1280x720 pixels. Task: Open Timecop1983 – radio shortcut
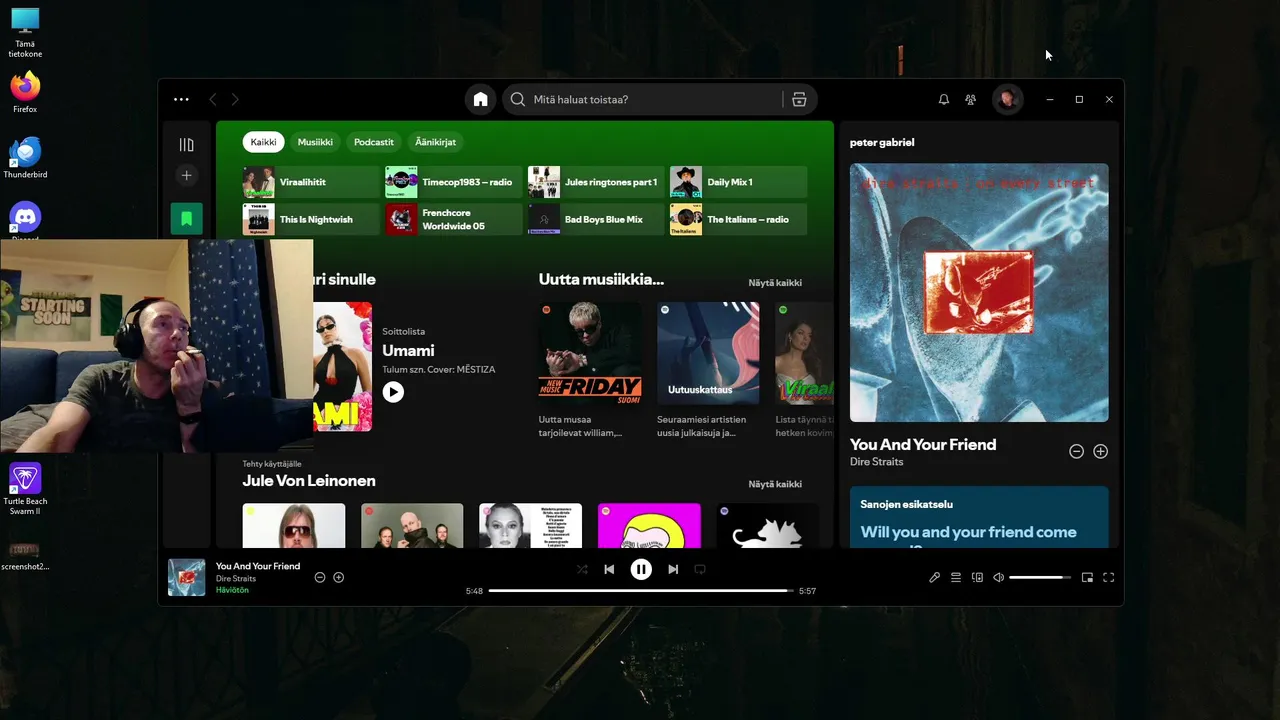tap(453, 182)
